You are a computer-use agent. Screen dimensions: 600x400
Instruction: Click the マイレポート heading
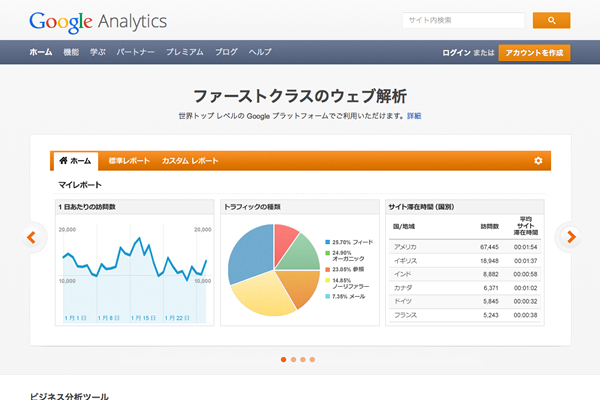[x=80, y=185]
